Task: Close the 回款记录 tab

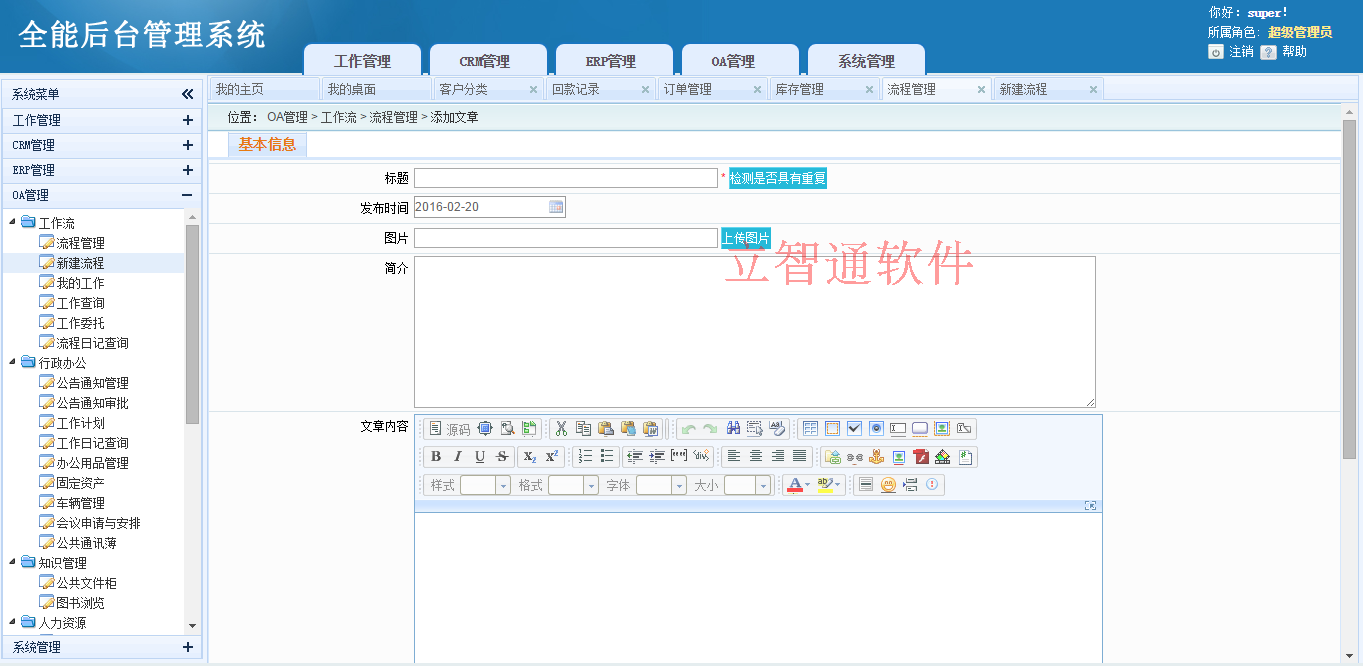Action: click(x=645, y=89)
